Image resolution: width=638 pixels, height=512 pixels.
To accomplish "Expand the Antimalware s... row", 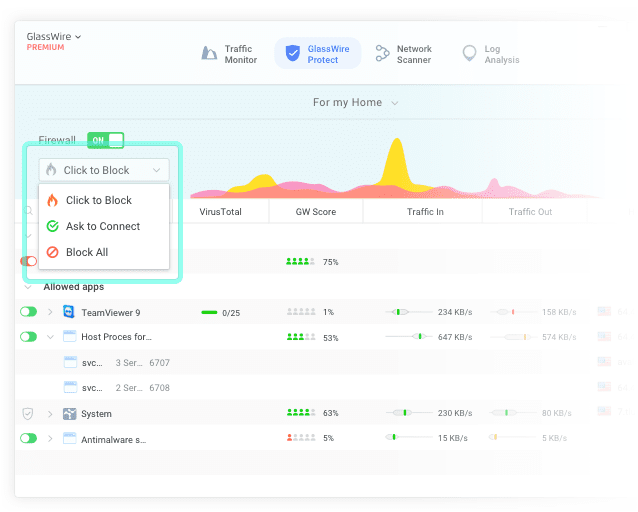I will (x=50, y=439).
